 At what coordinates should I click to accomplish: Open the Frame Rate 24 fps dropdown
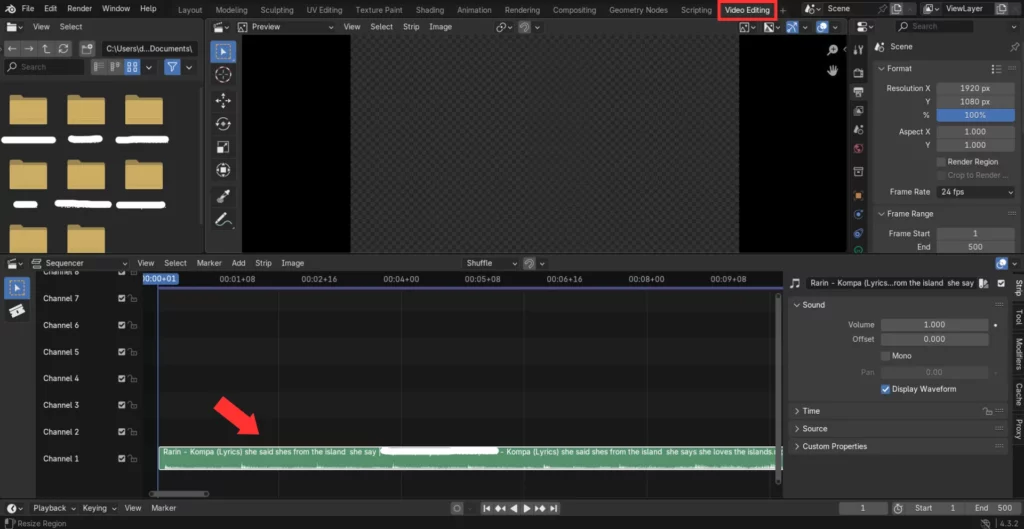(976, 192)
